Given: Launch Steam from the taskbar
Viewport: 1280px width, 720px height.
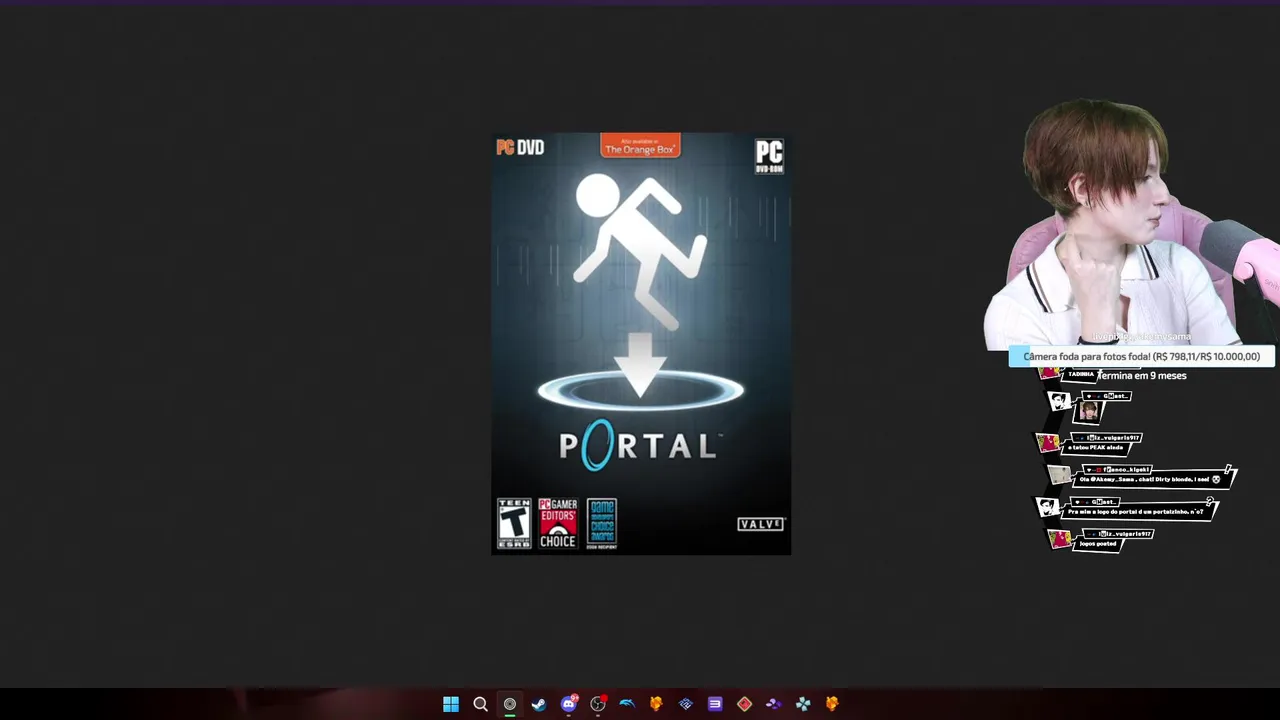Looking at the screenshot, I should pos(539,704).
